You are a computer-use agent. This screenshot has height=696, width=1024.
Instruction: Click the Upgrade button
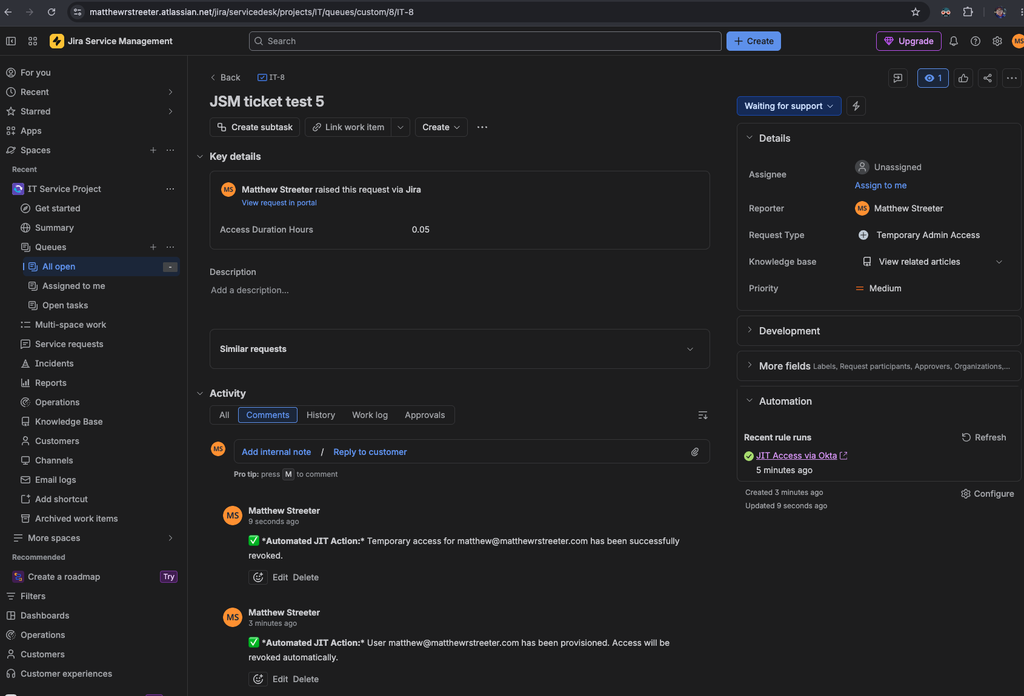click(x=908, y=41)
